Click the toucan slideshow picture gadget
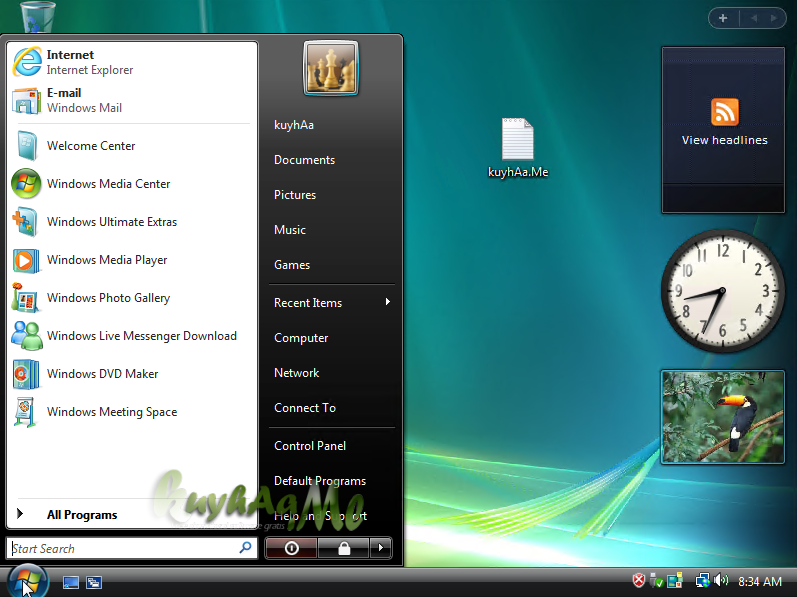Image resolution: width=797 pixels, height=597 pixels. [723, 417]
